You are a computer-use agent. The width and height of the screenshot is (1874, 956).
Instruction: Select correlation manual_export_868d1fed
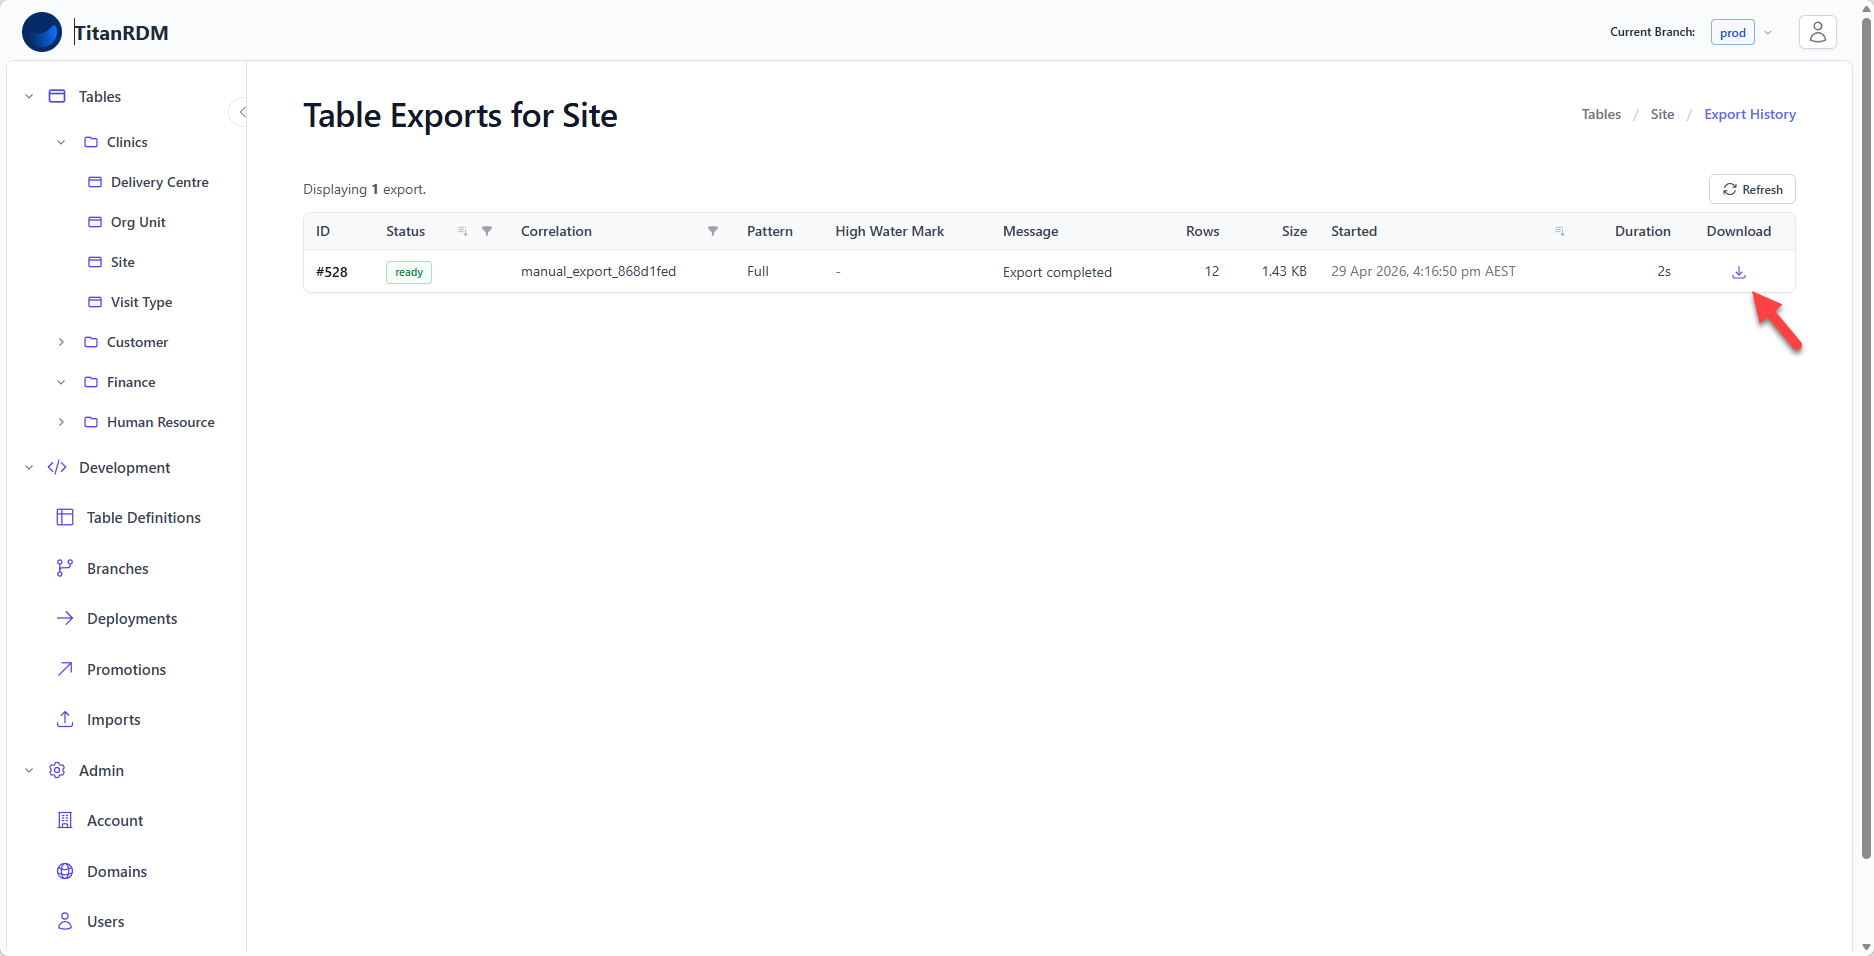[x=598, y=271]
